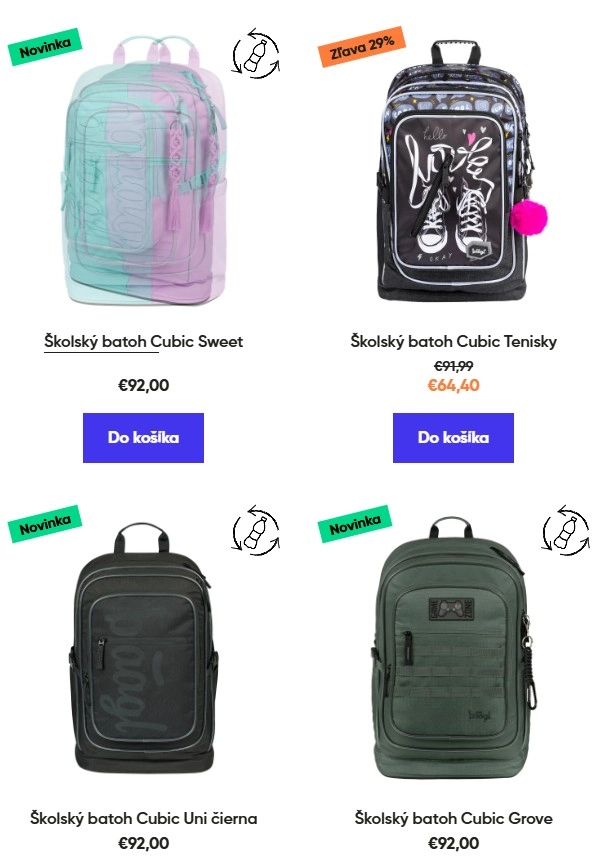Click the Novinka badge on Cubic Grove backpack

355,524
